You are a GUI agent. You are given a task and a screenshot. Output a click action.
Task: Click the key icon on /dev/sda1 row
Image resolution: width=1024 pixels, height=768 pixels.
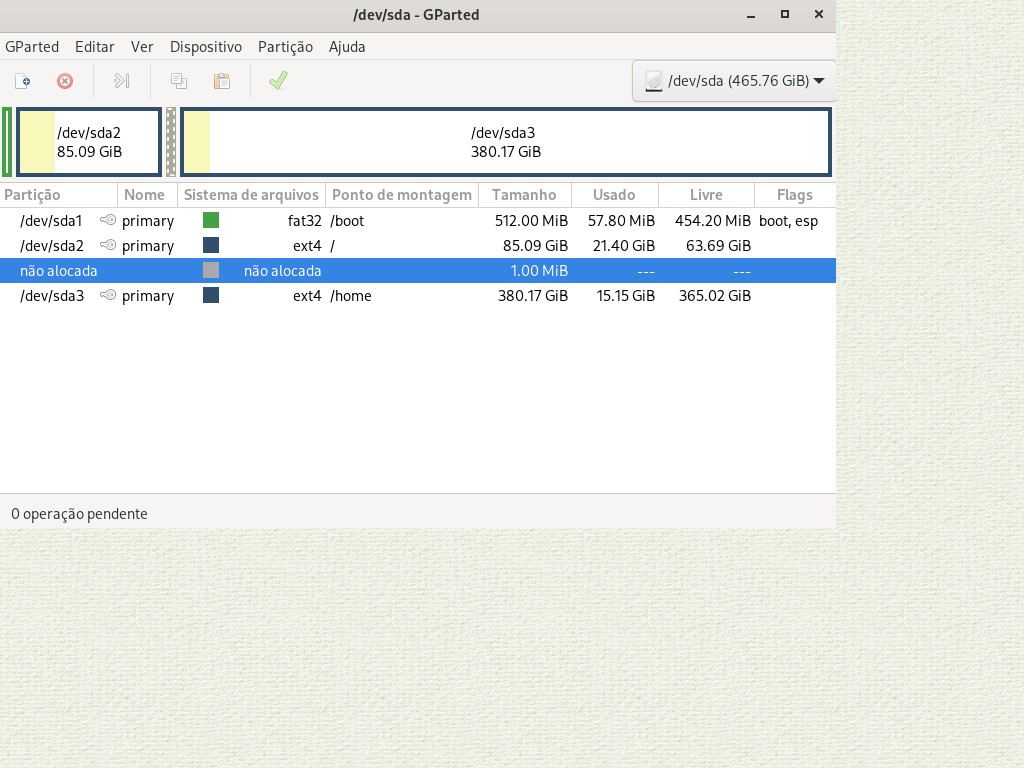(108, 221)
